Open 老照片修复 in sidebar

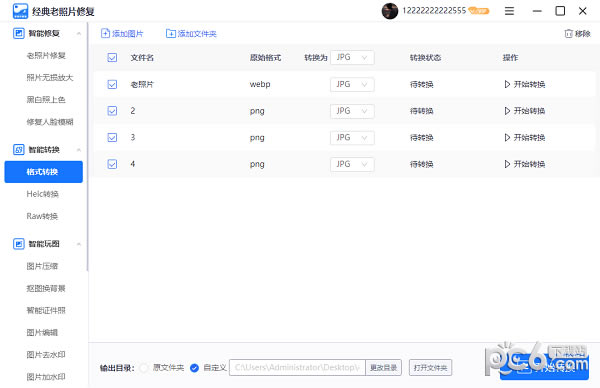[x=46, y=55]
